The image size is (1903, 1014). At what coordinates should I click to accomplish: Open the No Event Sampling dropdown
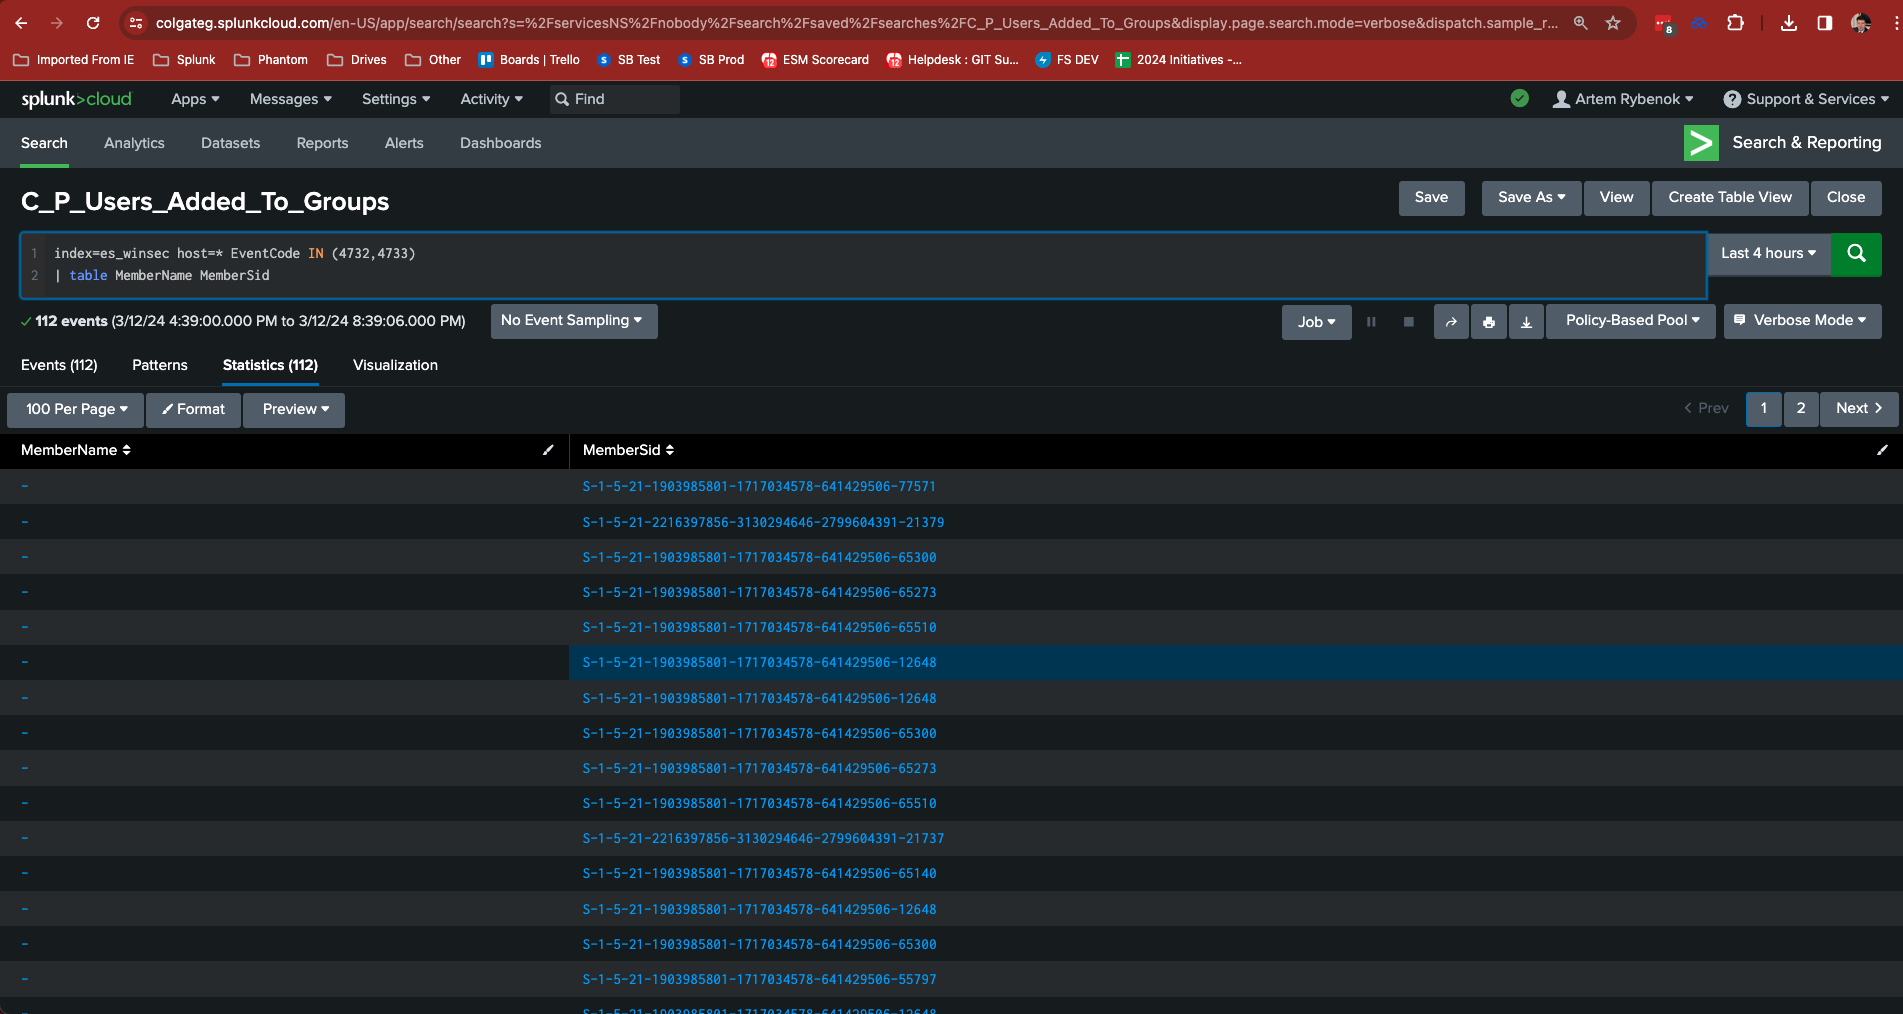(573, 321)
